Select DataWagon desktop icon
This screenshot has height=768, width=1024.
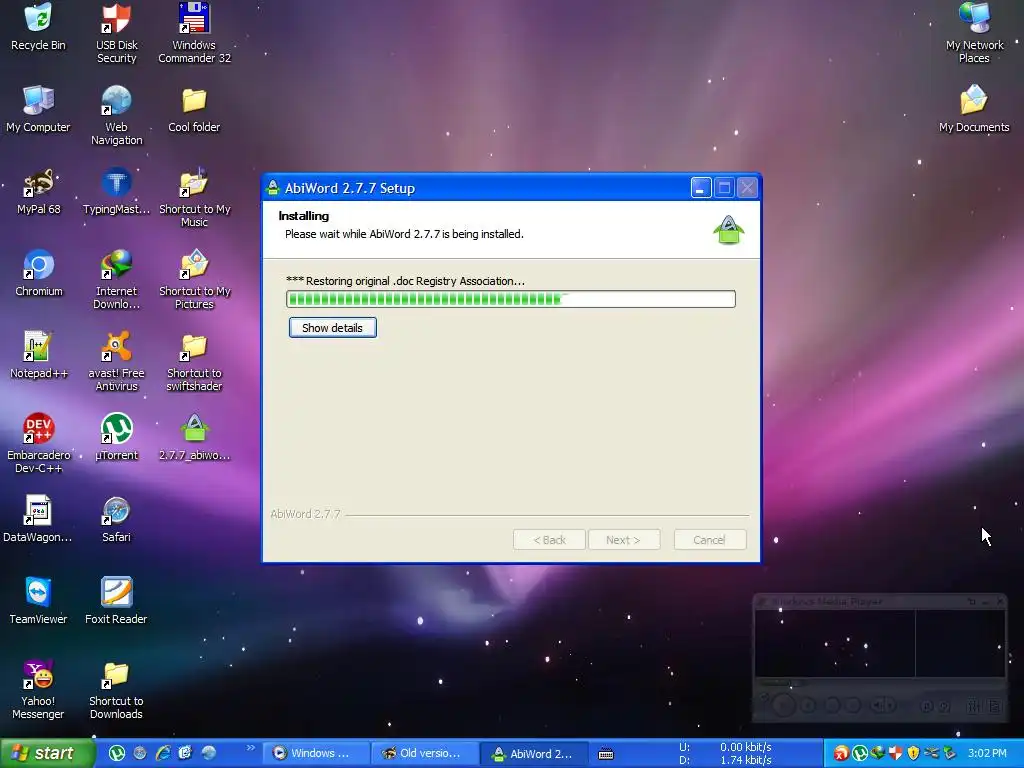[38, 519]
